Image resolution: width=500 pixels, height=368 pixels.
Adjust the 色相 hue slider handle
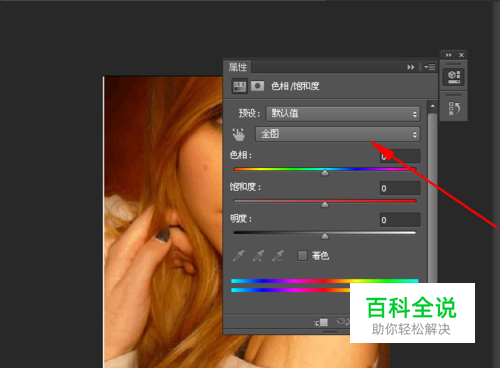coord(325,173)
